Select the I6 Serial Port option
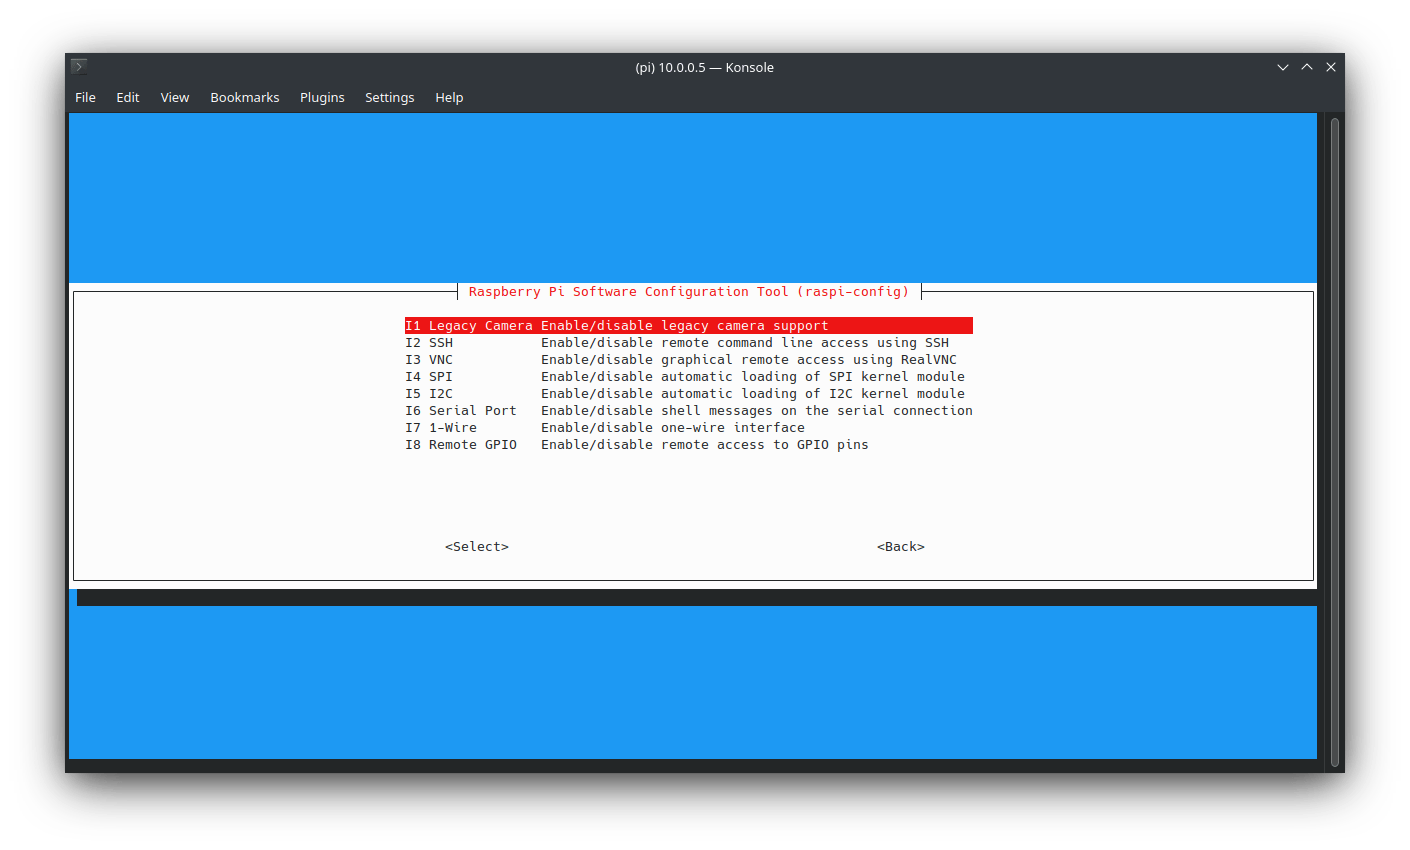 point(617,410)
